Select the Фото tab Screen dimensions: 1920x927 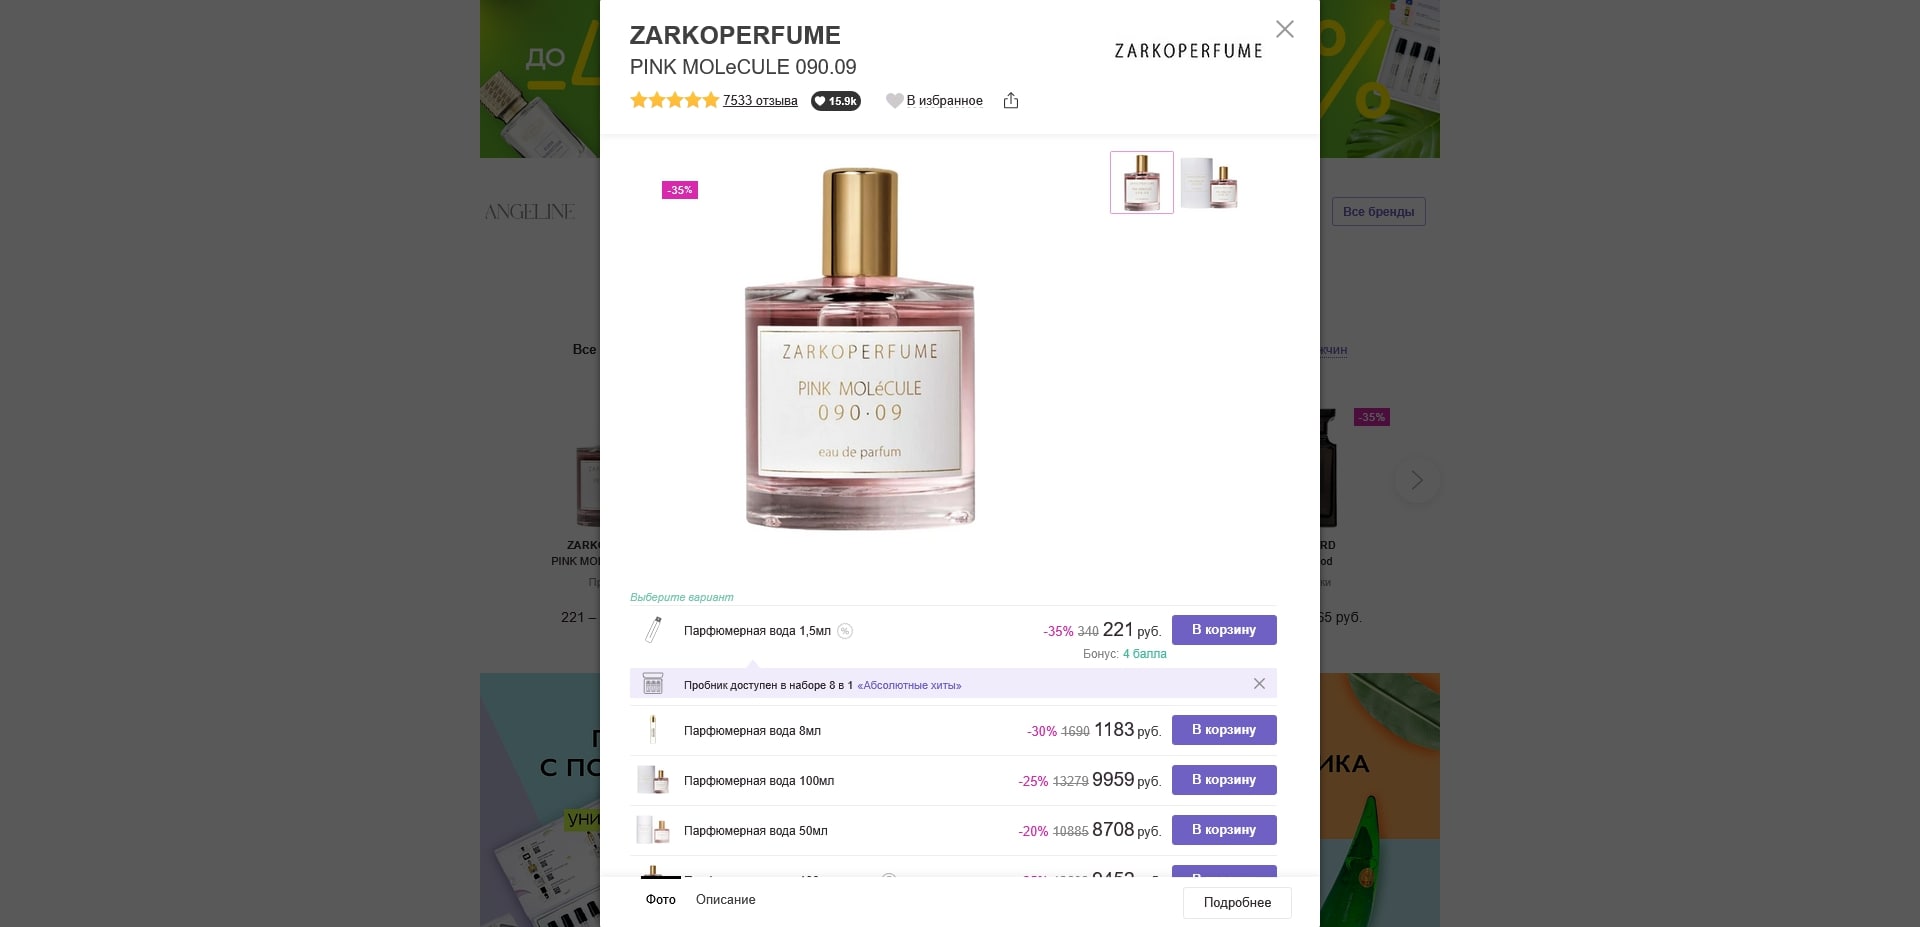661,899
